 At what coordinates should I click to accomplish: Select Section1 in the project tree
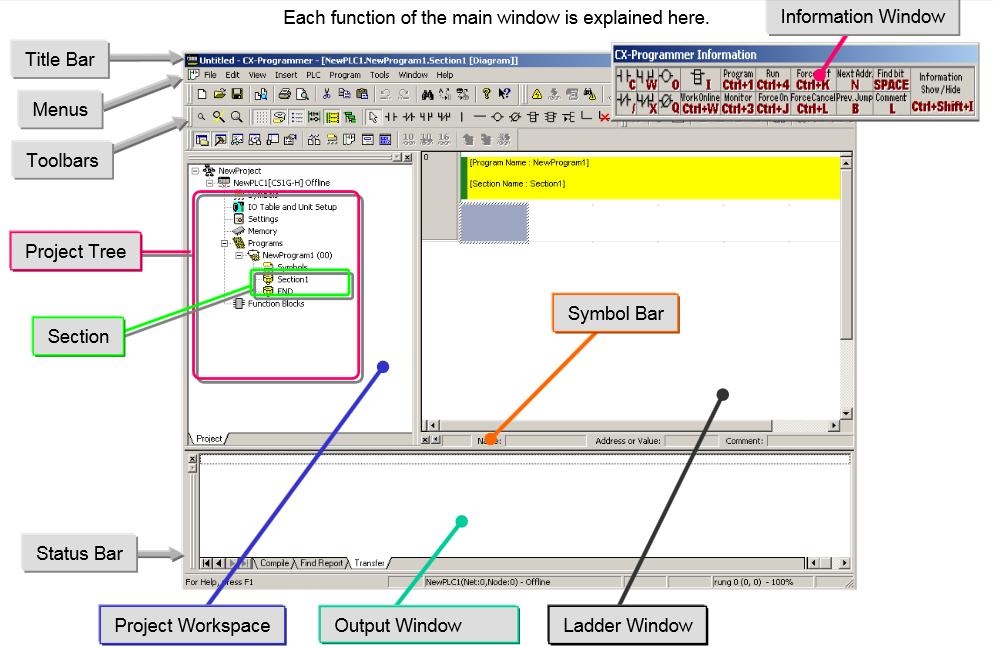point(293,279)
